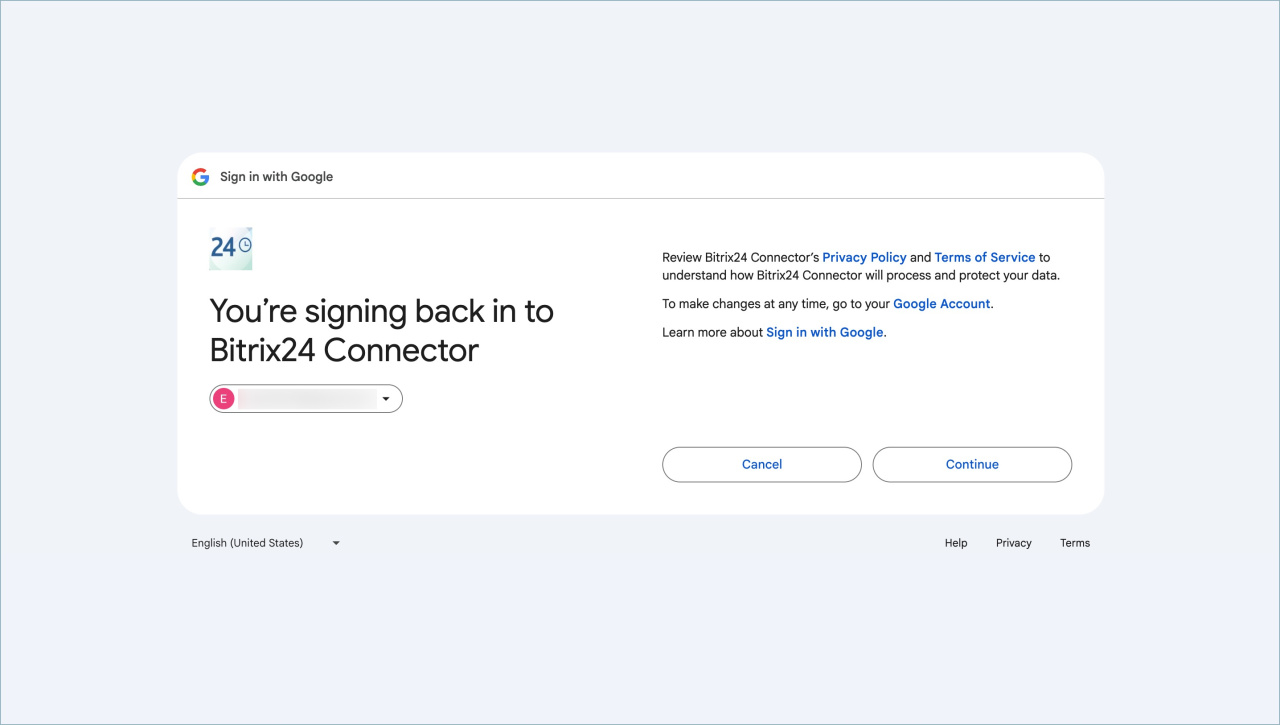
Task: Open the Terms of Service link
Action: (985, 257)
